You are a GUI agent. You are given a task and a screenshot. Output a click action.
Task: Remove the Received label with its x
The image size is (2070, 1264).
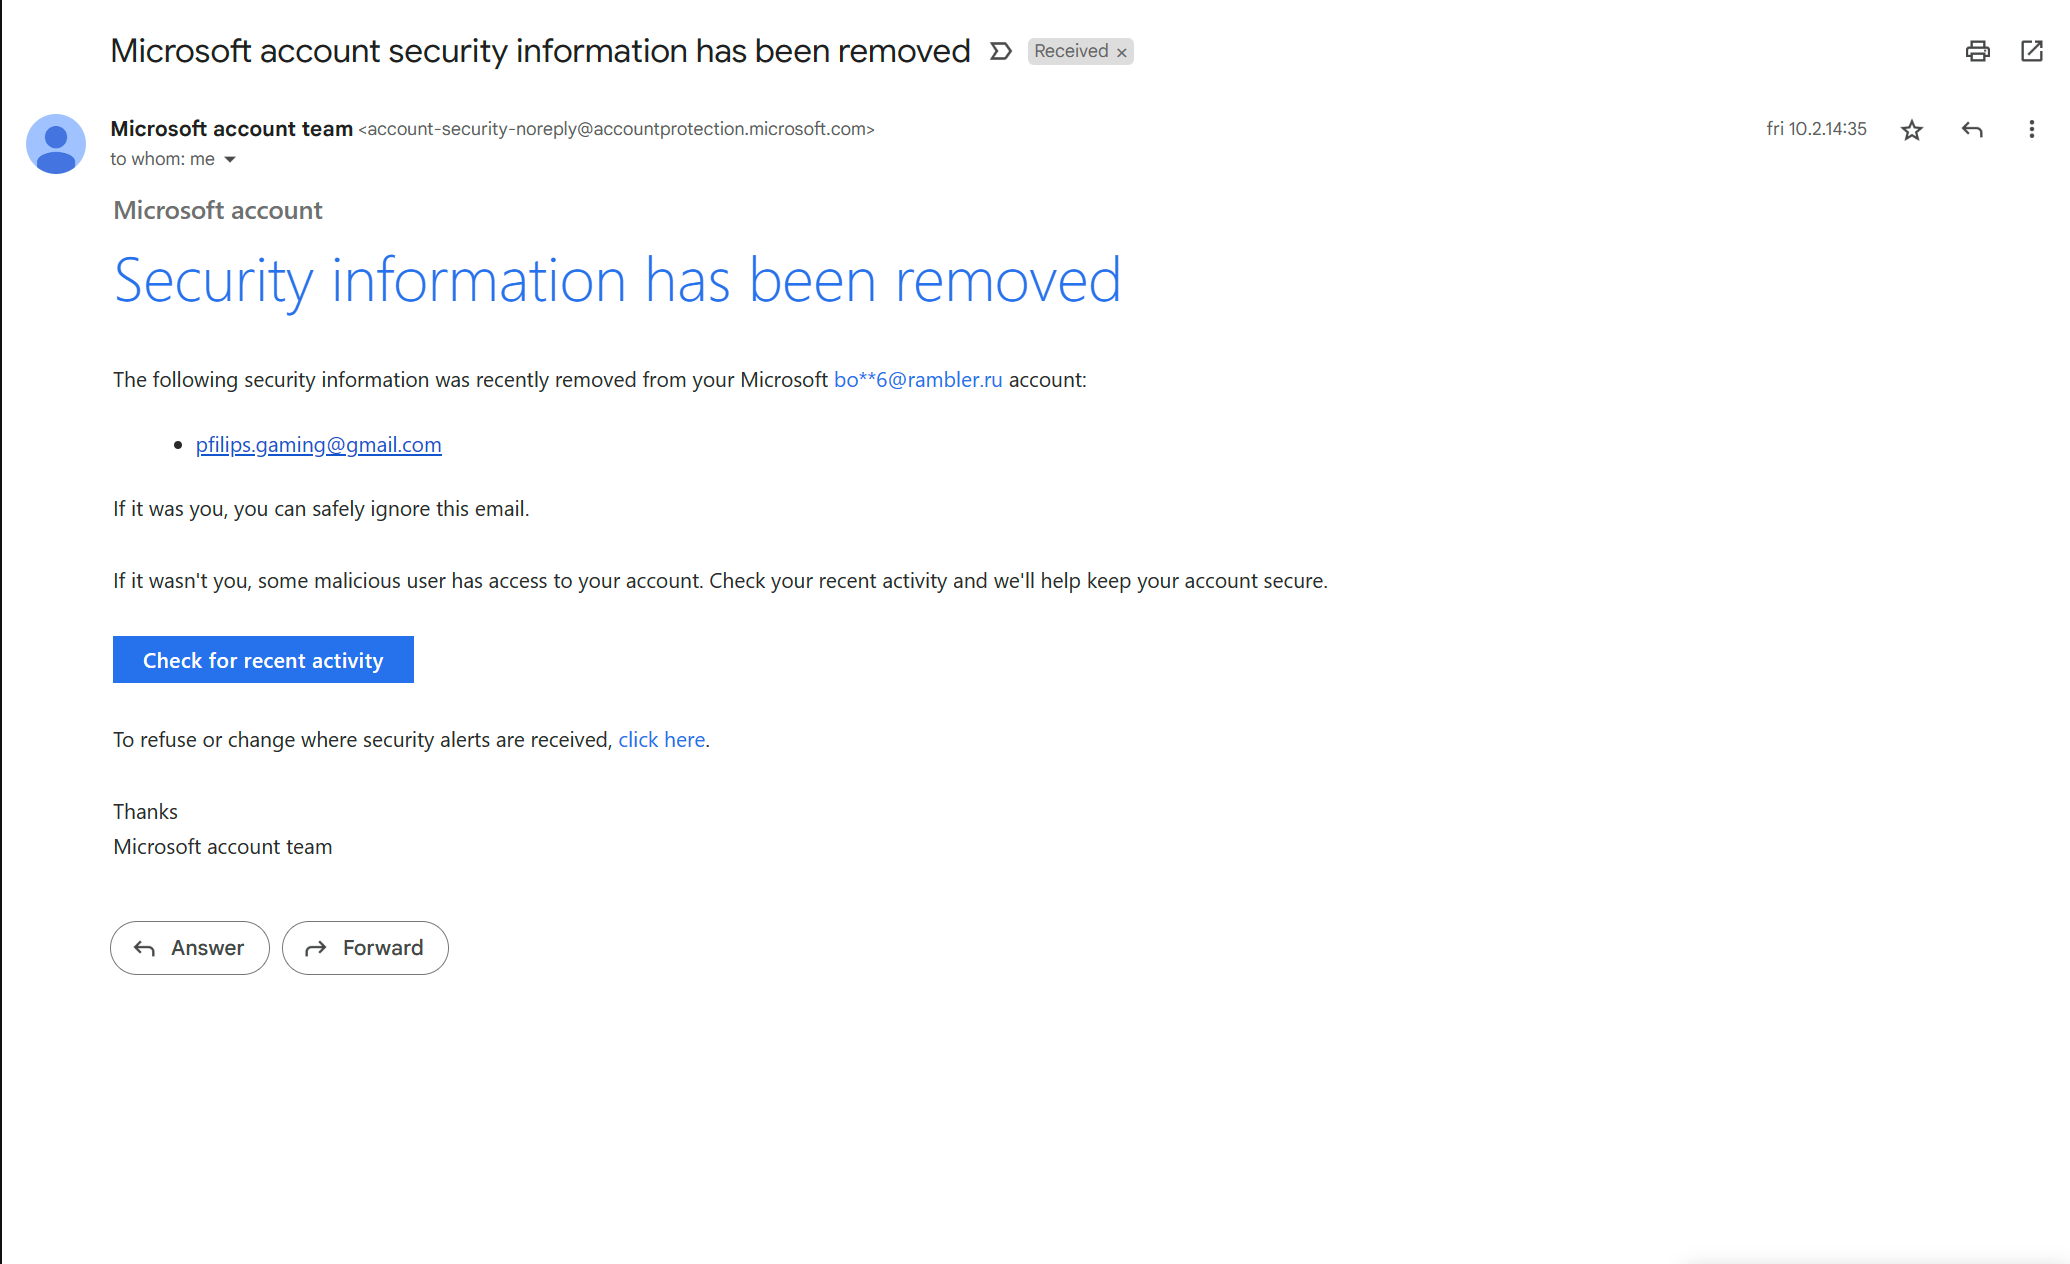click(1121, 52)
